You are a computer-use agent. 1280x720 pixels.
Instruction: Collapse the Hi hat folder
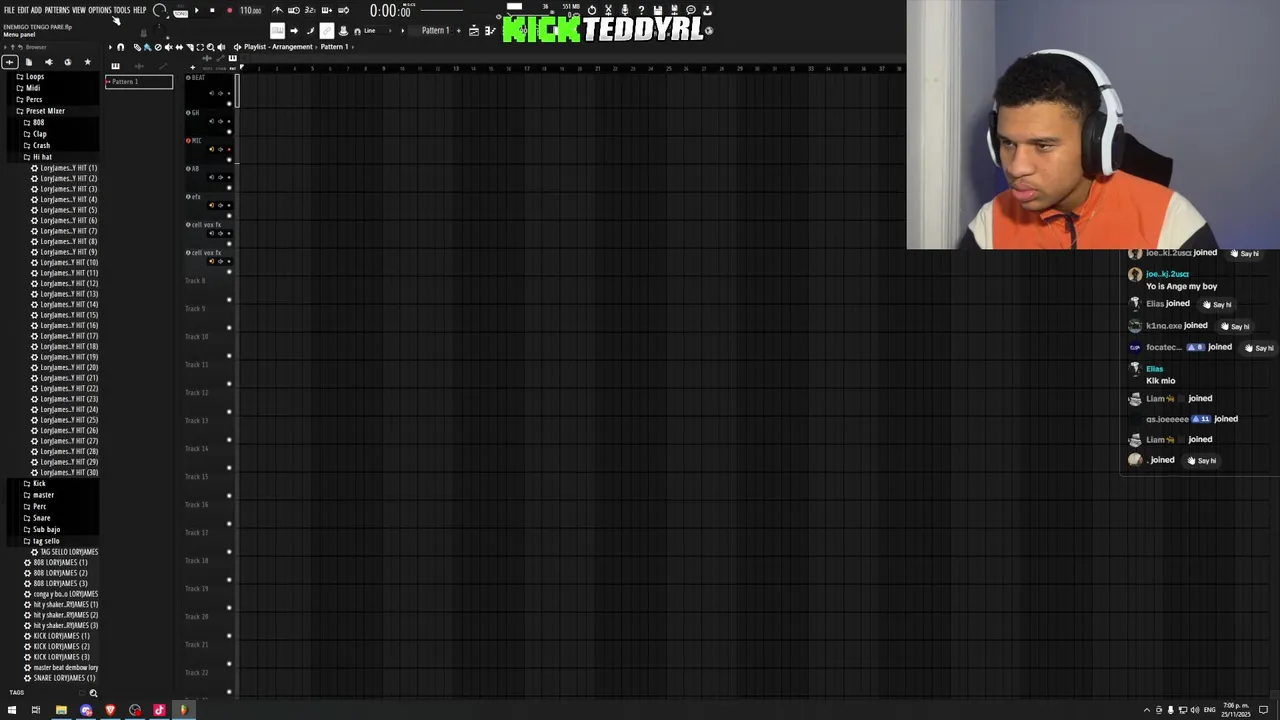[41, 157]
